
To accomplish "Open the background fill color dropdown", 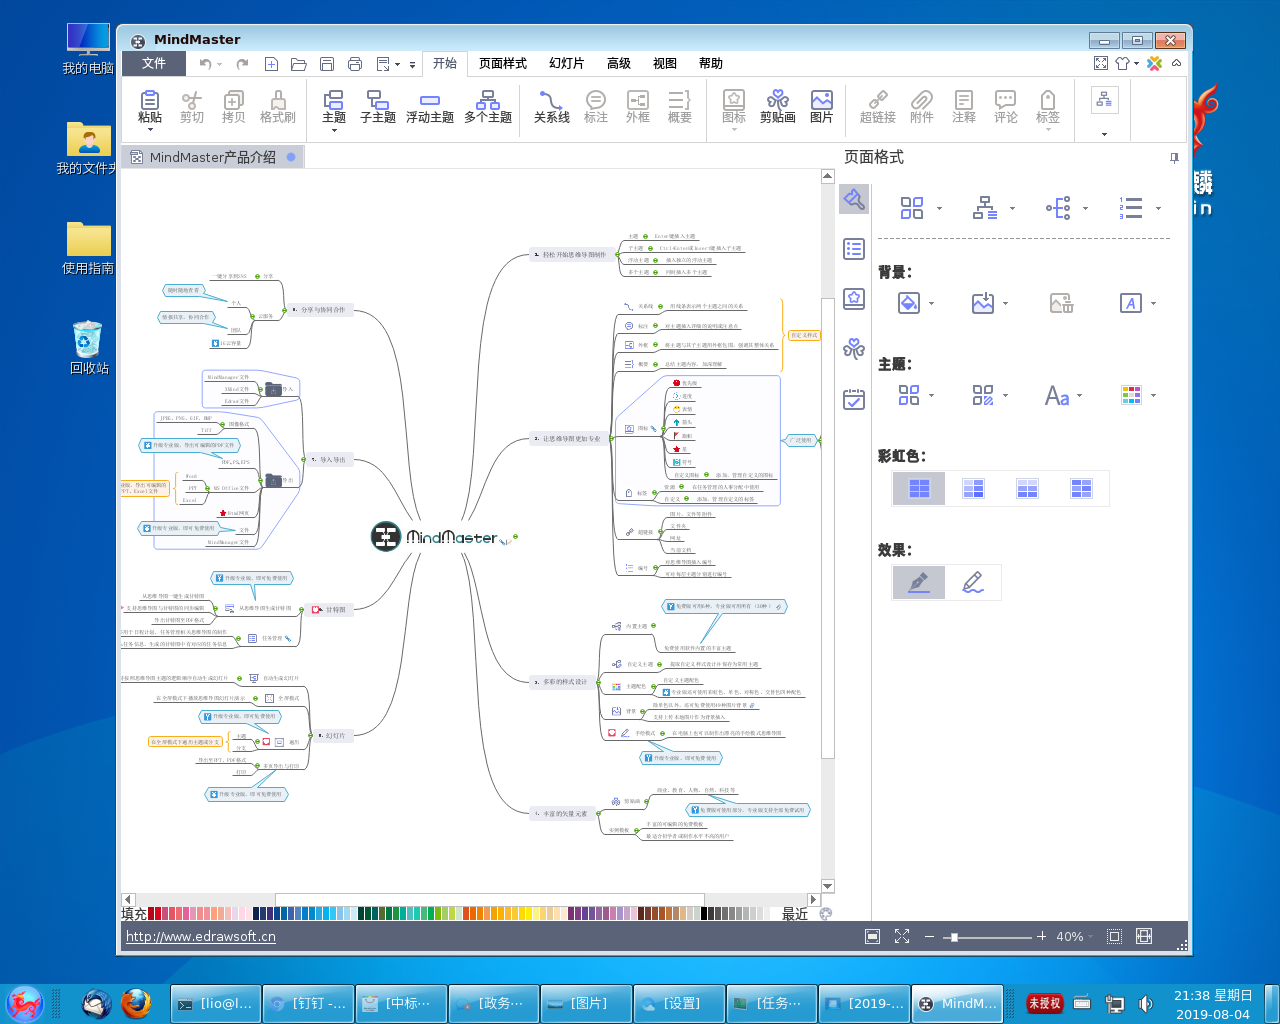I will pos(916,303).
